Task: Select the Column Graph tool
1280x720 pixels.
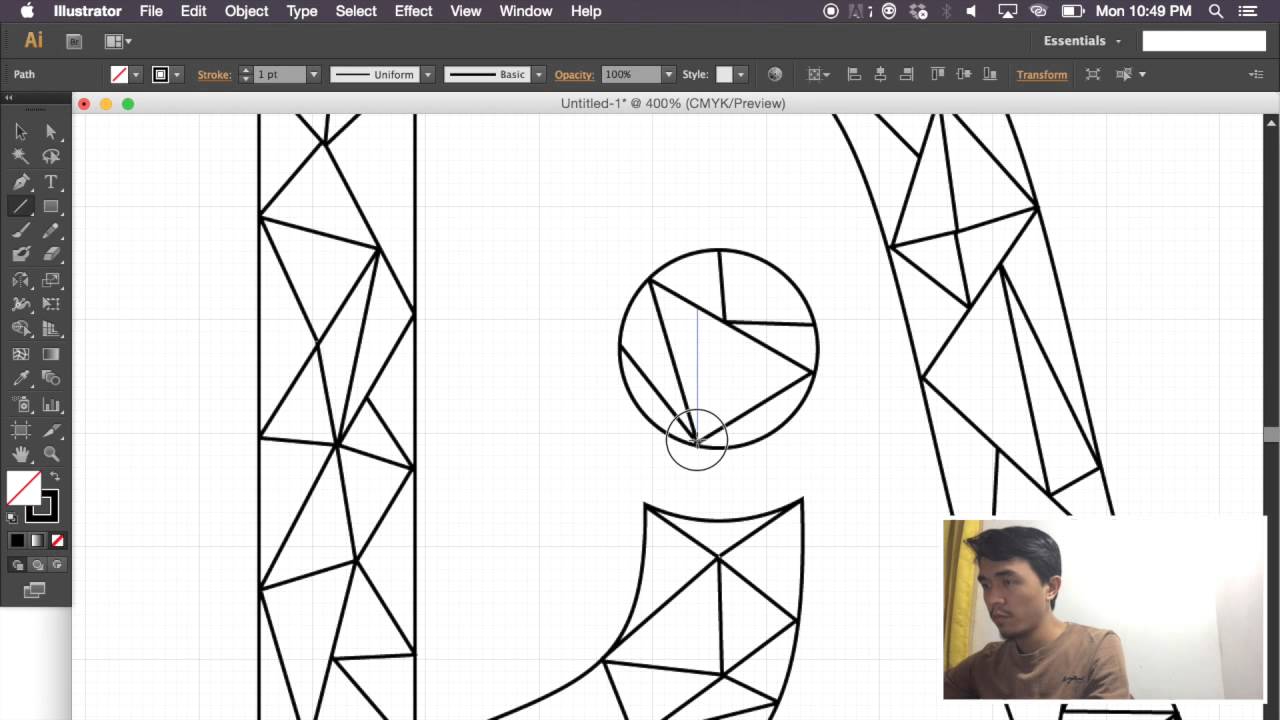Action: [x=51, y=404]
